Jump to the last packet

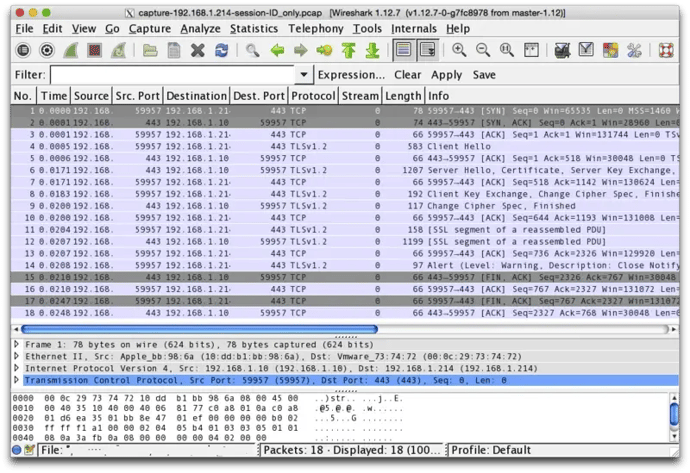point(371,50)
